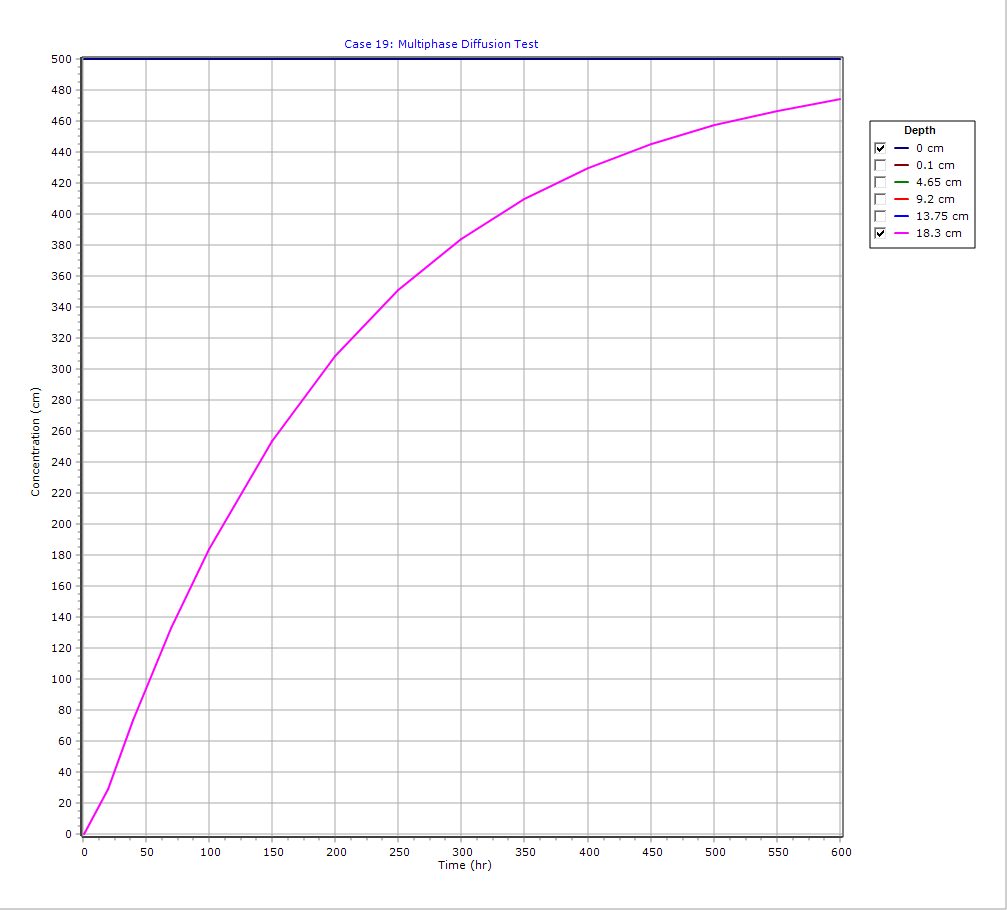
Task: Enable the 0.1 cm depth series checkbox
Action: point(880,165)
